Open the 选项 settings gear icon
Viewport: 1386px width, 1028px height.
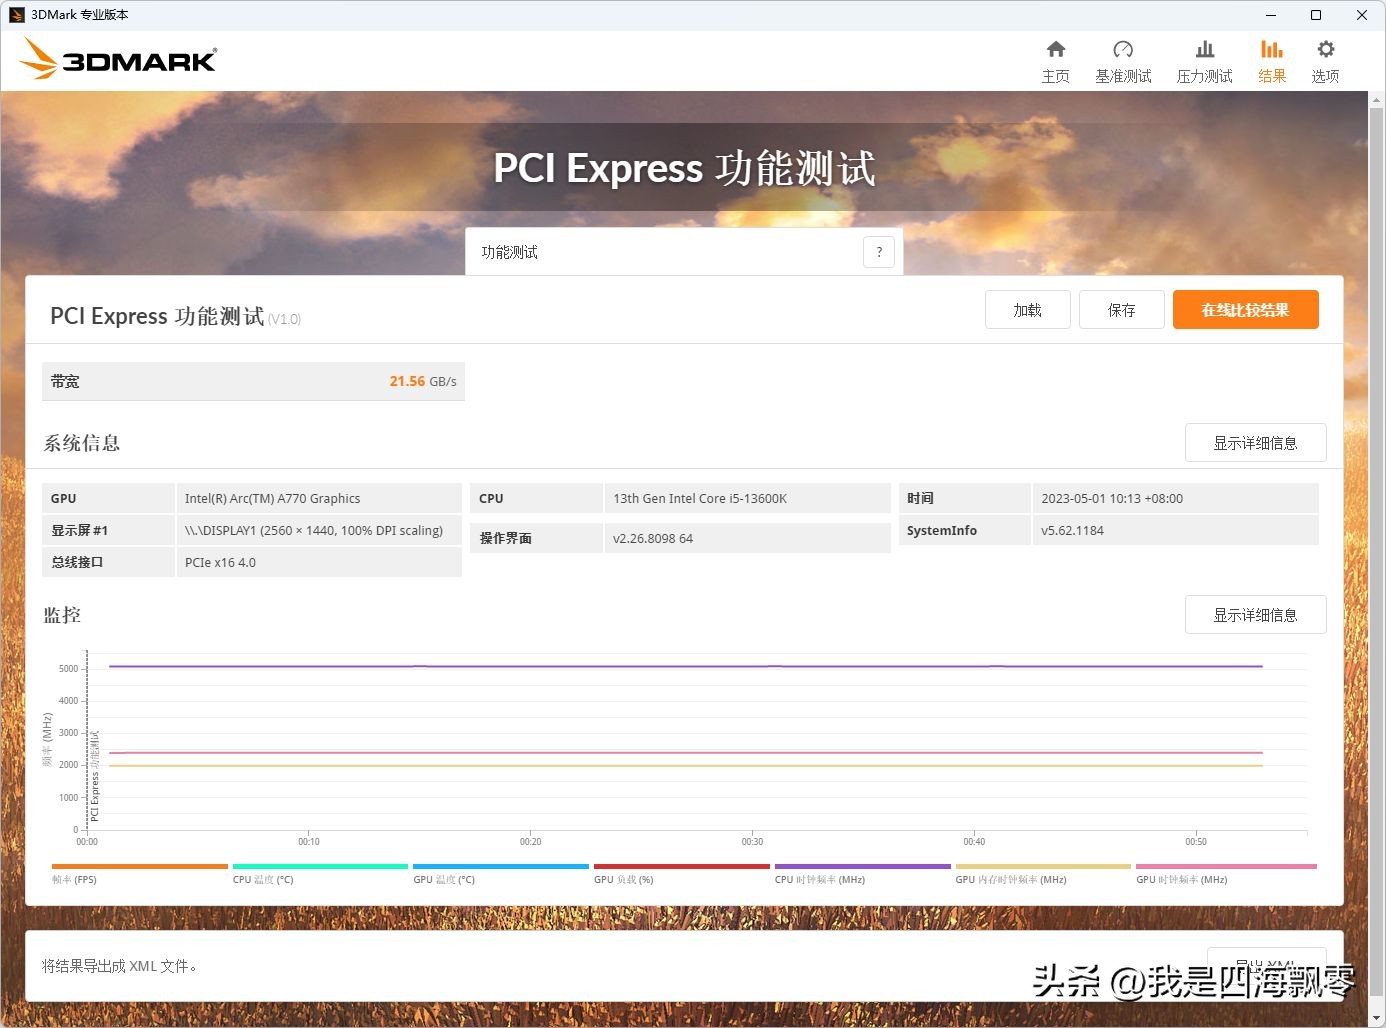(1325, 59)
